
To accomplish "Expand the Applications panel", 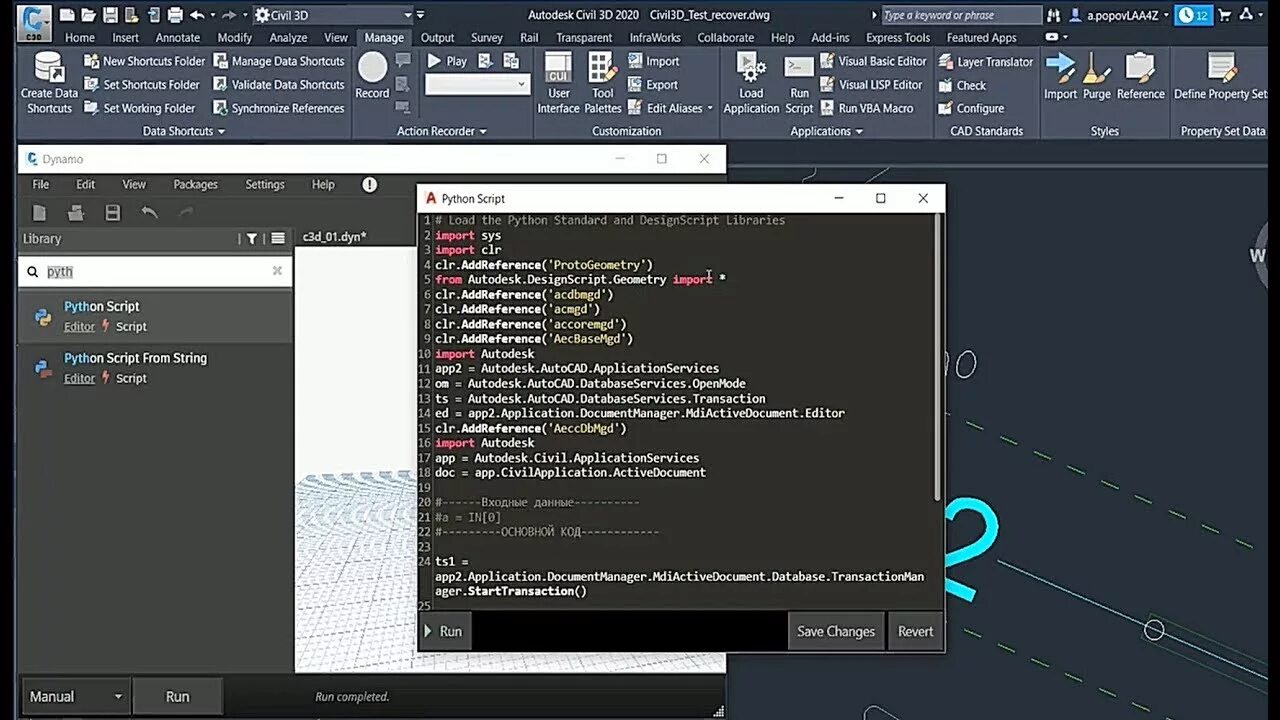I will (x=827, y=131).
